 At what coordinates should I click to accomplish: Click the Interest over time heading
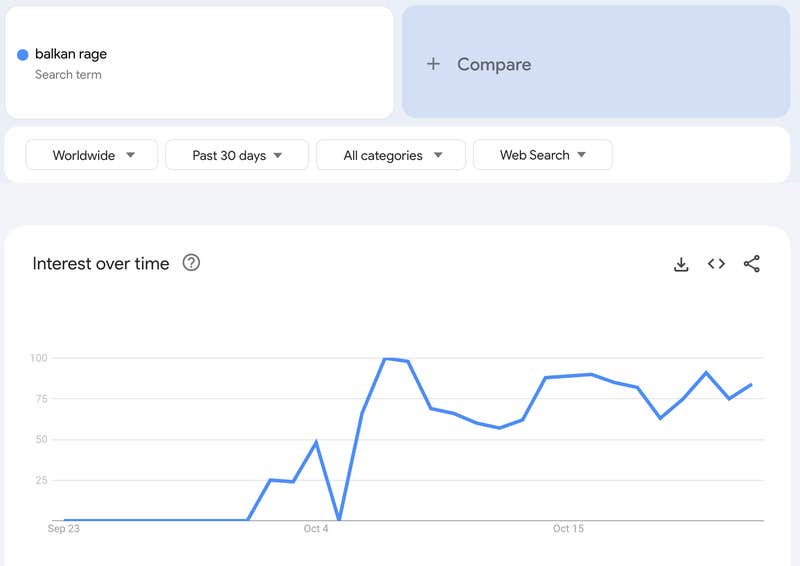tap(101, 264)
